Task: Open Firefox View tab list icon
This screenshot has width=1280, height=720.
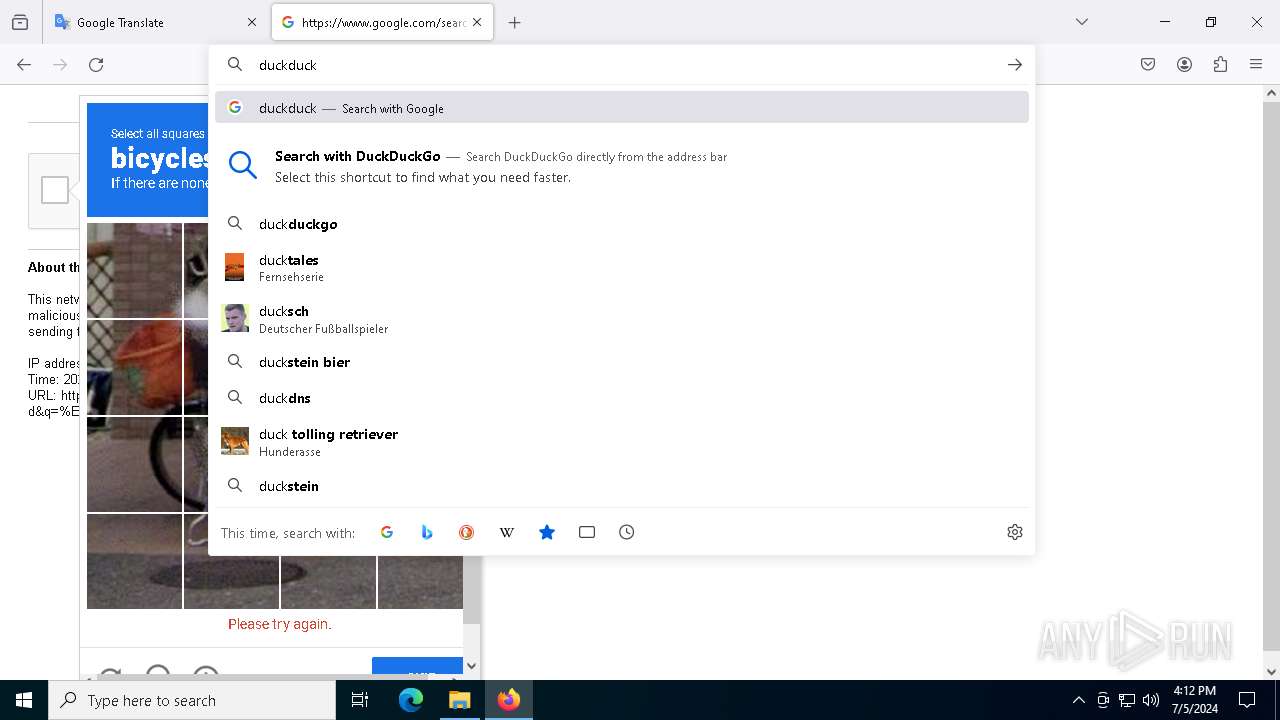Action: pos(20,22)
